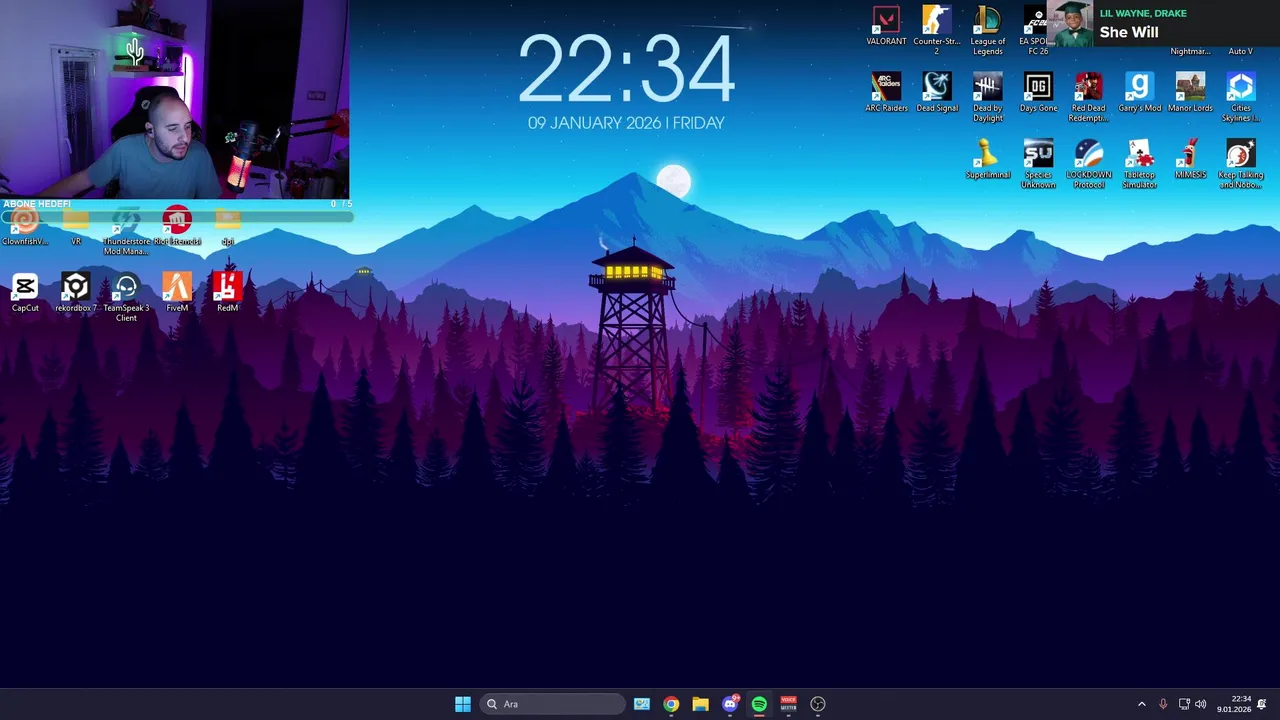
Task: Click the Cities Skylines II shortcut
Action: [1240, 97]
